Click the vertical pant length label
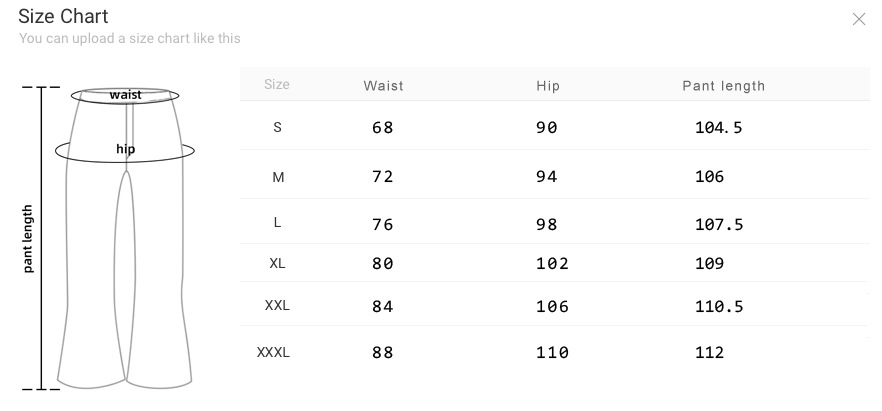 pos(28,239)
